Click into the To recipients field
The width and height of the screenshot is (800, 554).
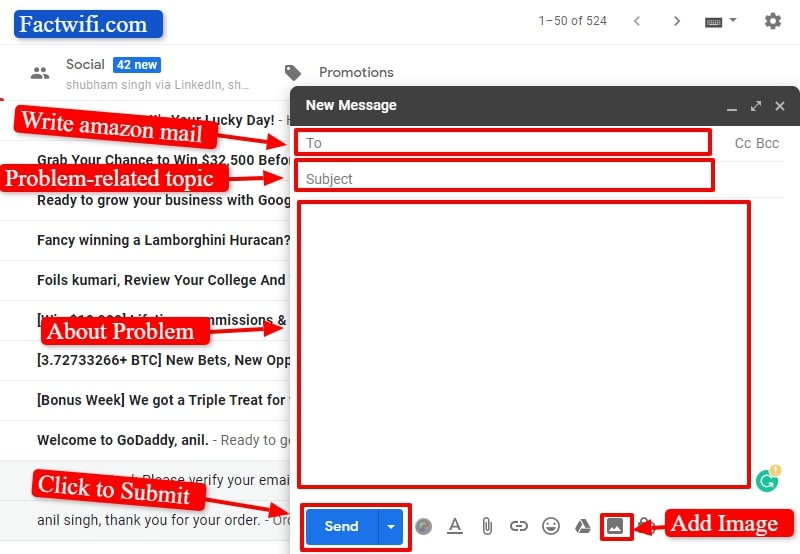tap(500, 143)
